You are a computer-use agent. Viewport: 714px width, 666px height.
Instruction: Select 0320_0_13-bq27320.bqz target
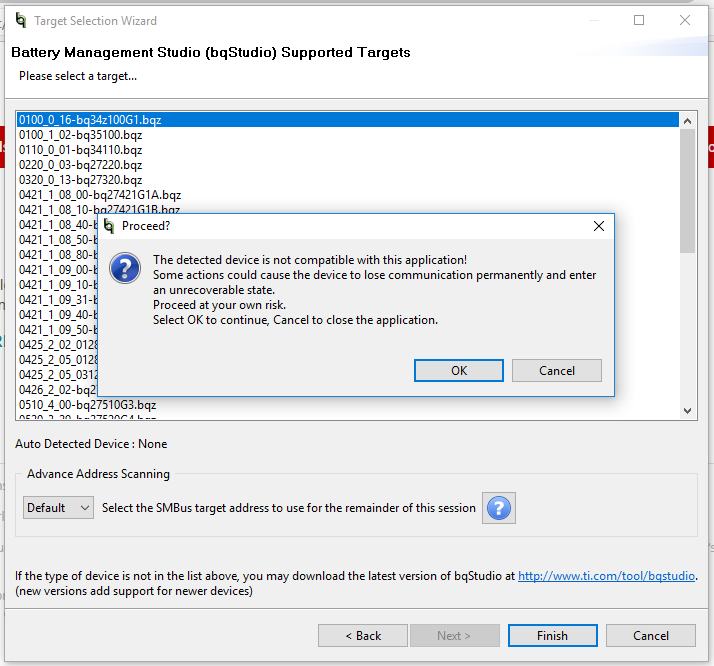[348, 180]
